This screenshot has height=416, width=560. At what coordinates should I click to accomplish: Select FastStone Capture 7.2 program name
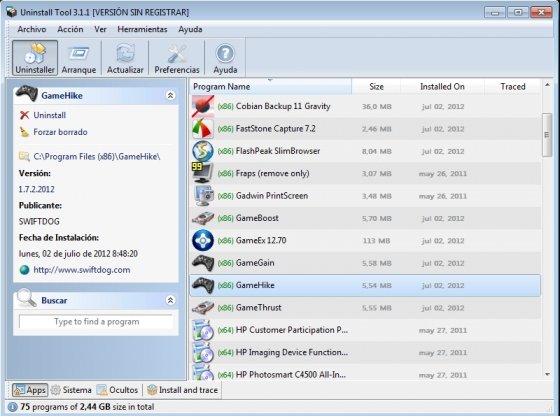click(x=276, y=129)
